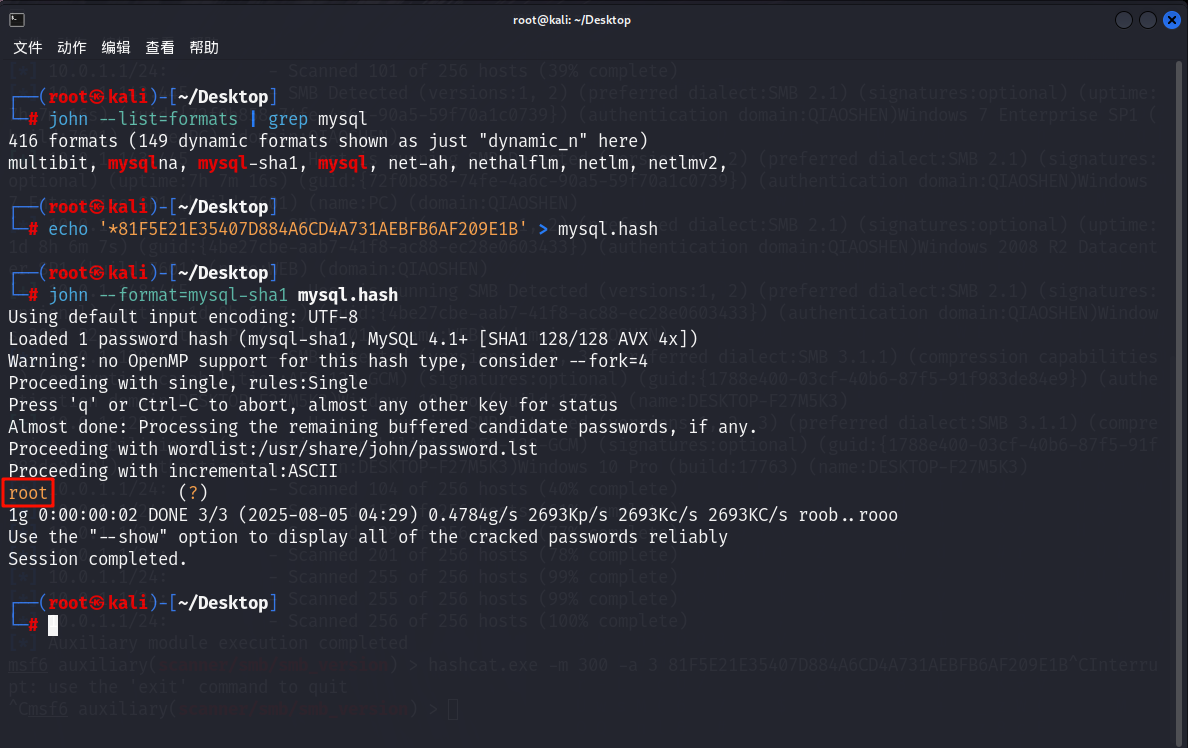Image resolution: width=1188 pixels, height=748 pixels.
Task: Minimize the terminal window
Action: pyautogui.click(x=1124, y=20)
